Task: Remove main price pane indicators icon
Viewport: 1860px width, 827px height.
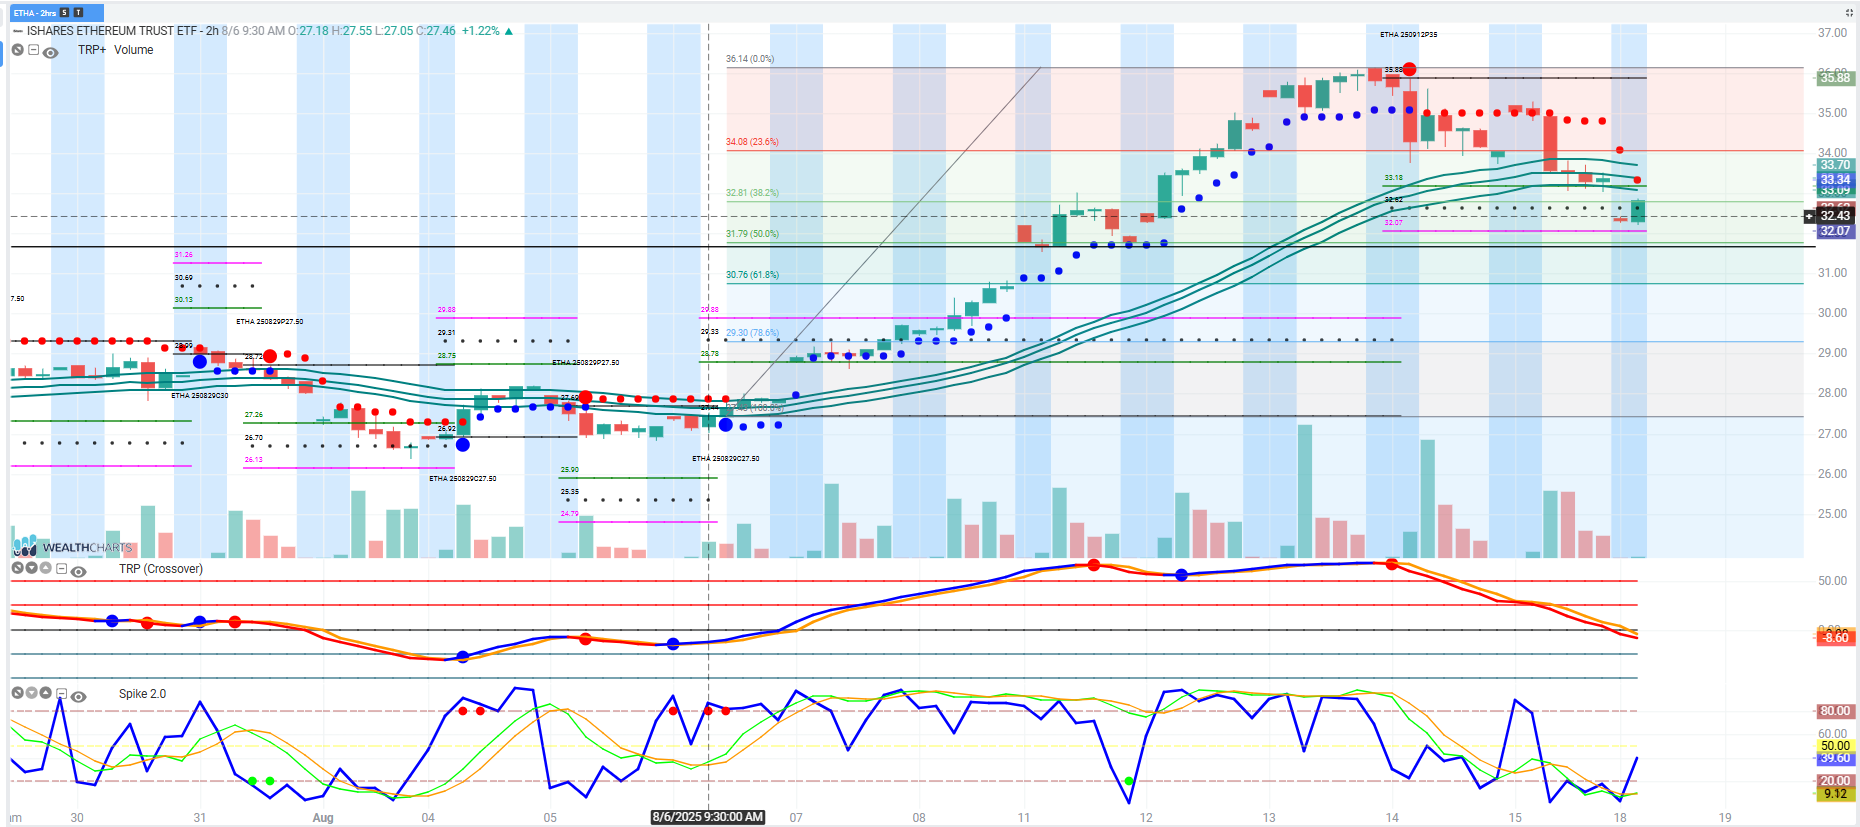Action: [x=18, y=50]
